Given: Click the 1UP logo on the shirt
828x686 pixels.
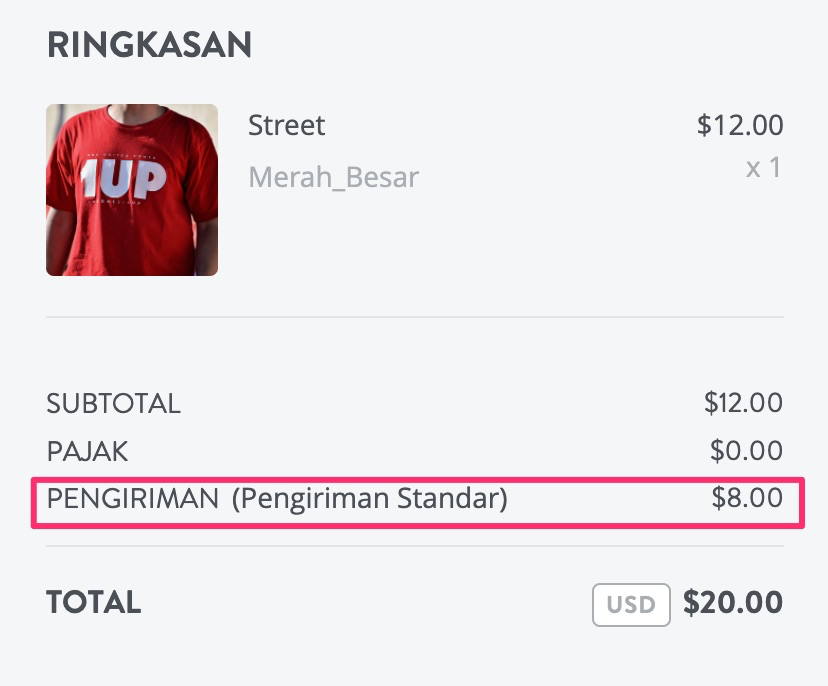Looking at the screenshot, I should [x=123, y=178].
